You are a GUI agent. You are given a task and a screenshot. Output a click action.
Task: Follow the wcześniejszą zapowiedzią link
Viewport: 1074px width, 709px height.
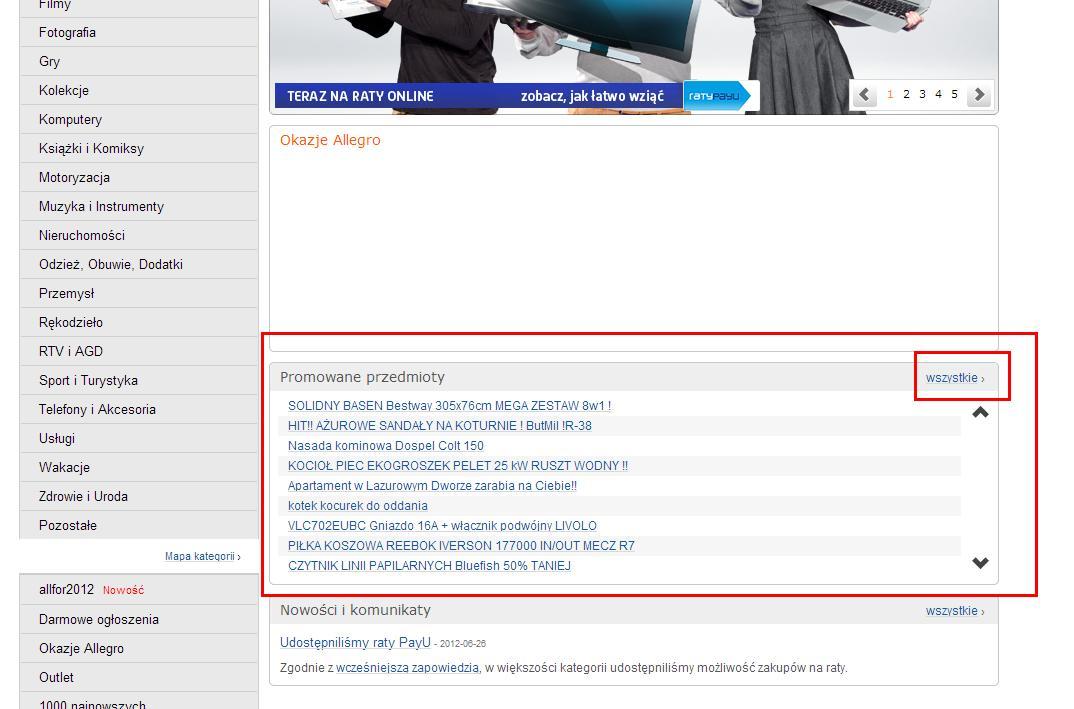click(x=408, y=667)
